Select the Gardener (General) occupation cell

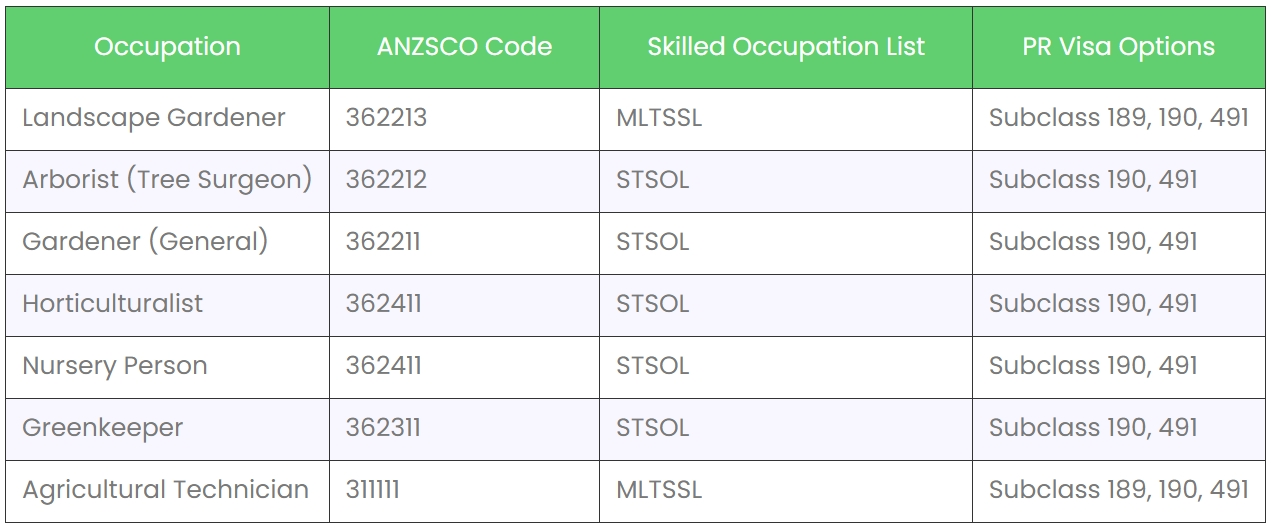click(x=145, y=242)
